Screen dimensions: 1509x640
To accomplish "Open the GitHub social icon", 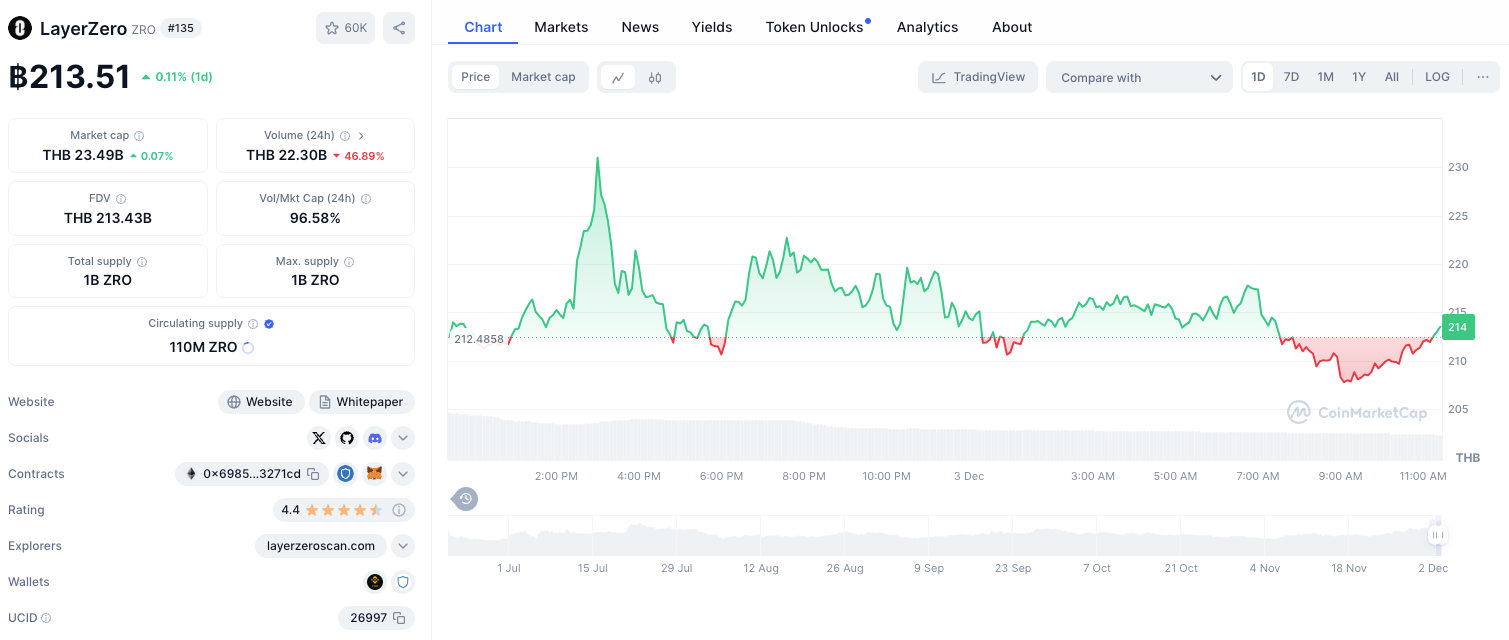I will click(x=347, y=438).
